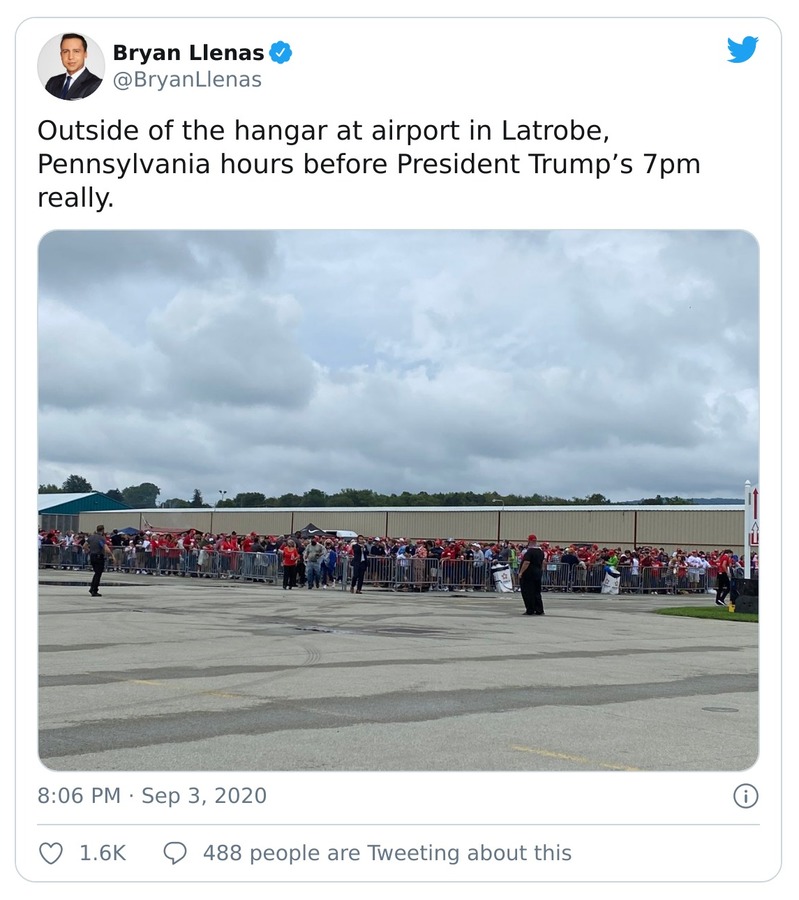Enlarge the attached crowd photo
The height and width of the screenshot is (900, 799).
(x=398, y=497)
